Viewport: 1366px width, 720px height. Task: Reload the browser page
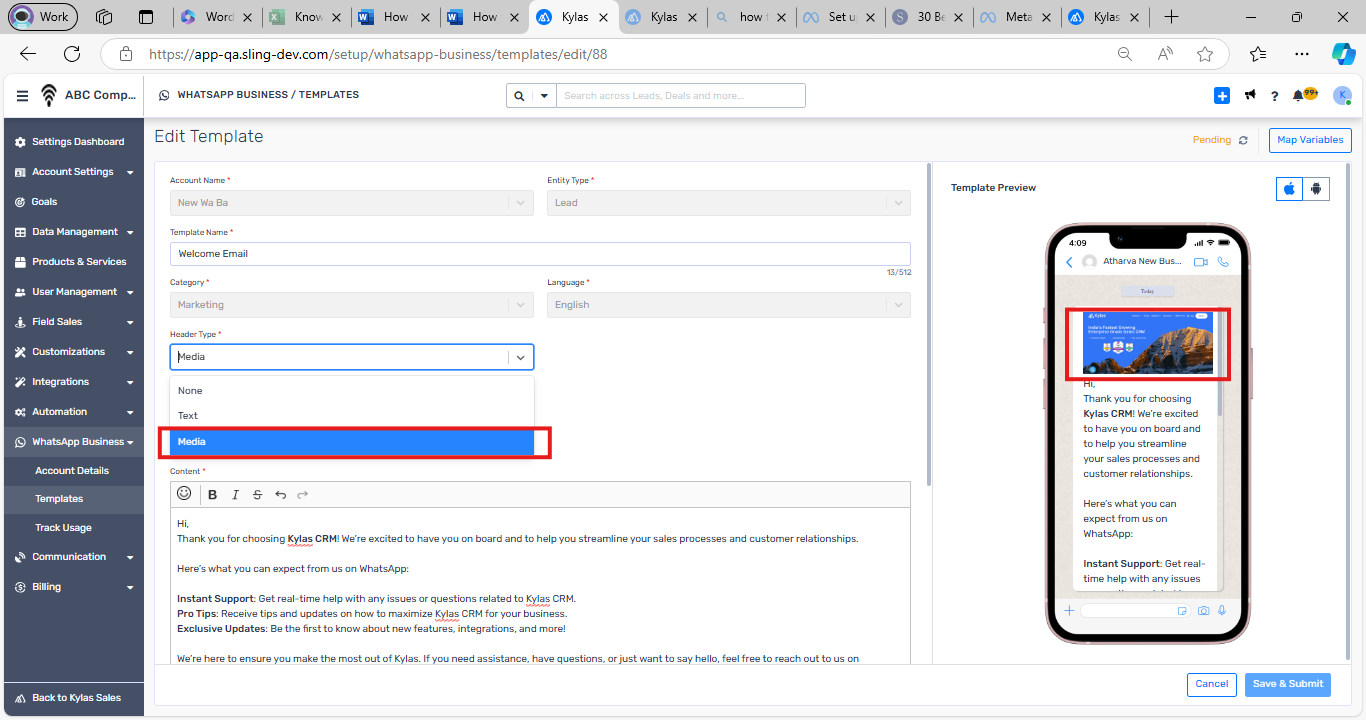pos(72,54)
